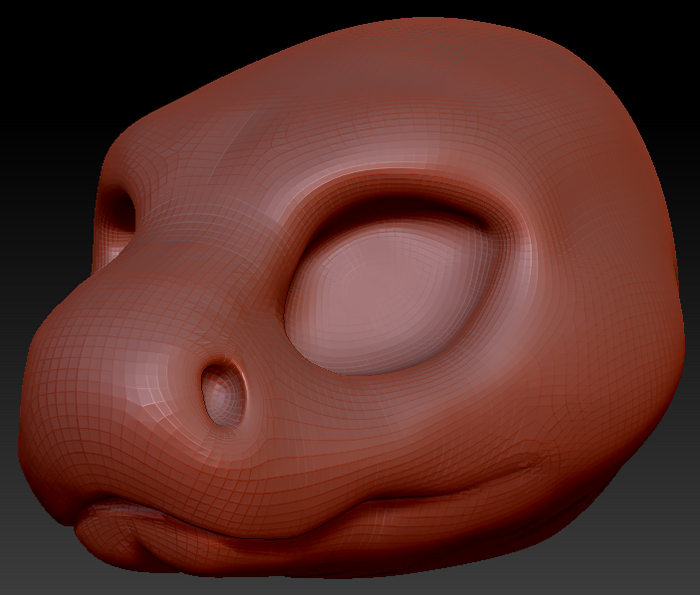Click the large eyeball on the sculpted head
700x595 pixels.
click(386, 296)
